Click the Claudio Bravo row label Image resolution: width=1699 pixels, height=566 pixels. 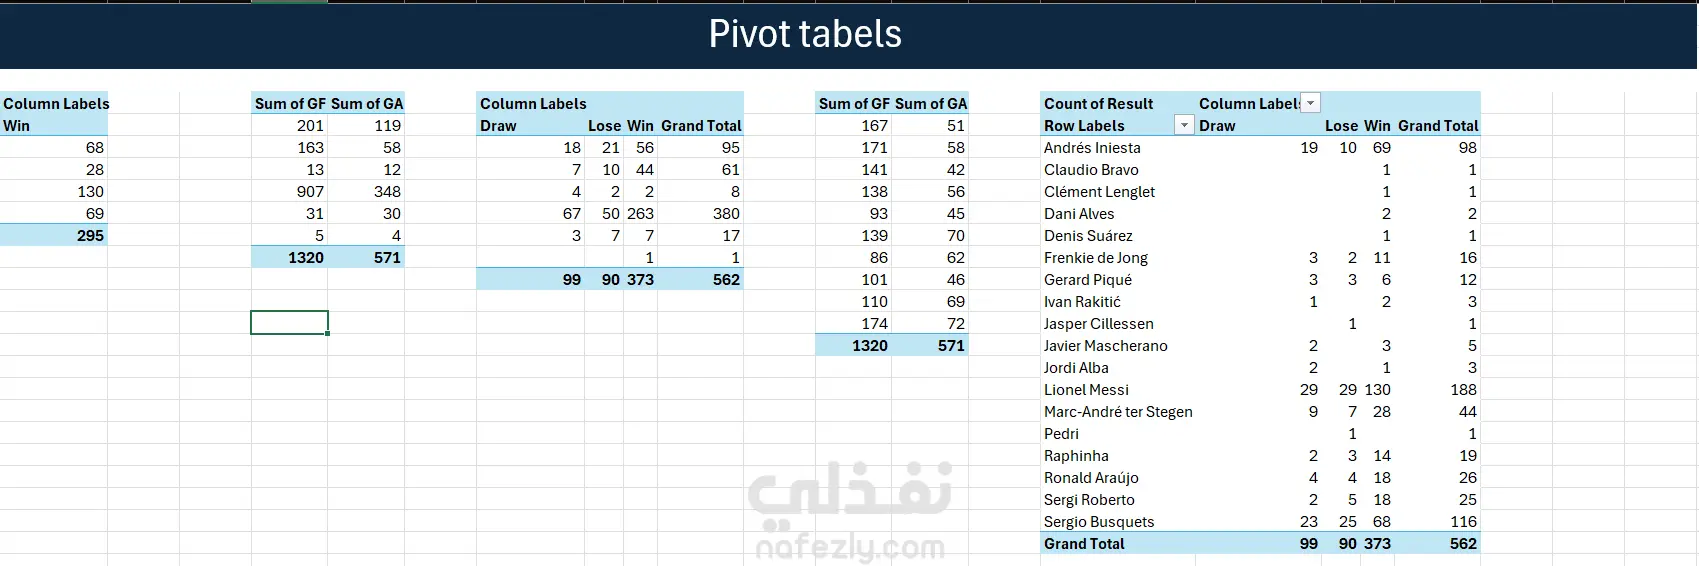tap(1091, 170)
